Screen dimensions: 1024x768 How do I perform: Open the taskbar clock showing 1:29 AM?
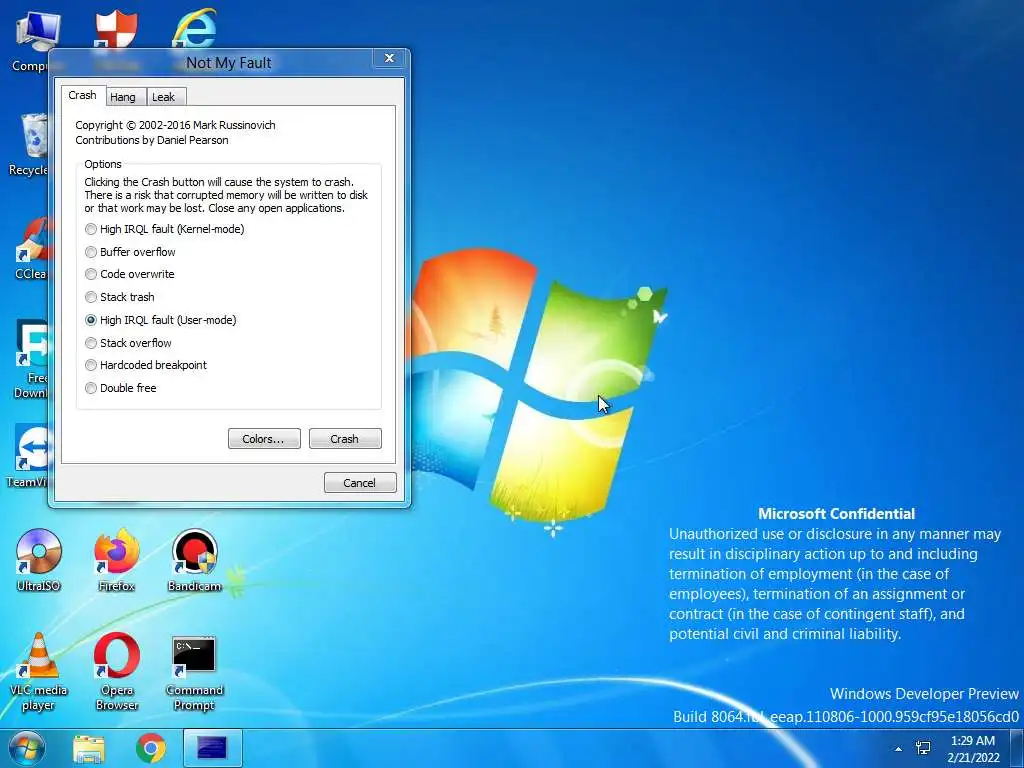coord(973,749)
